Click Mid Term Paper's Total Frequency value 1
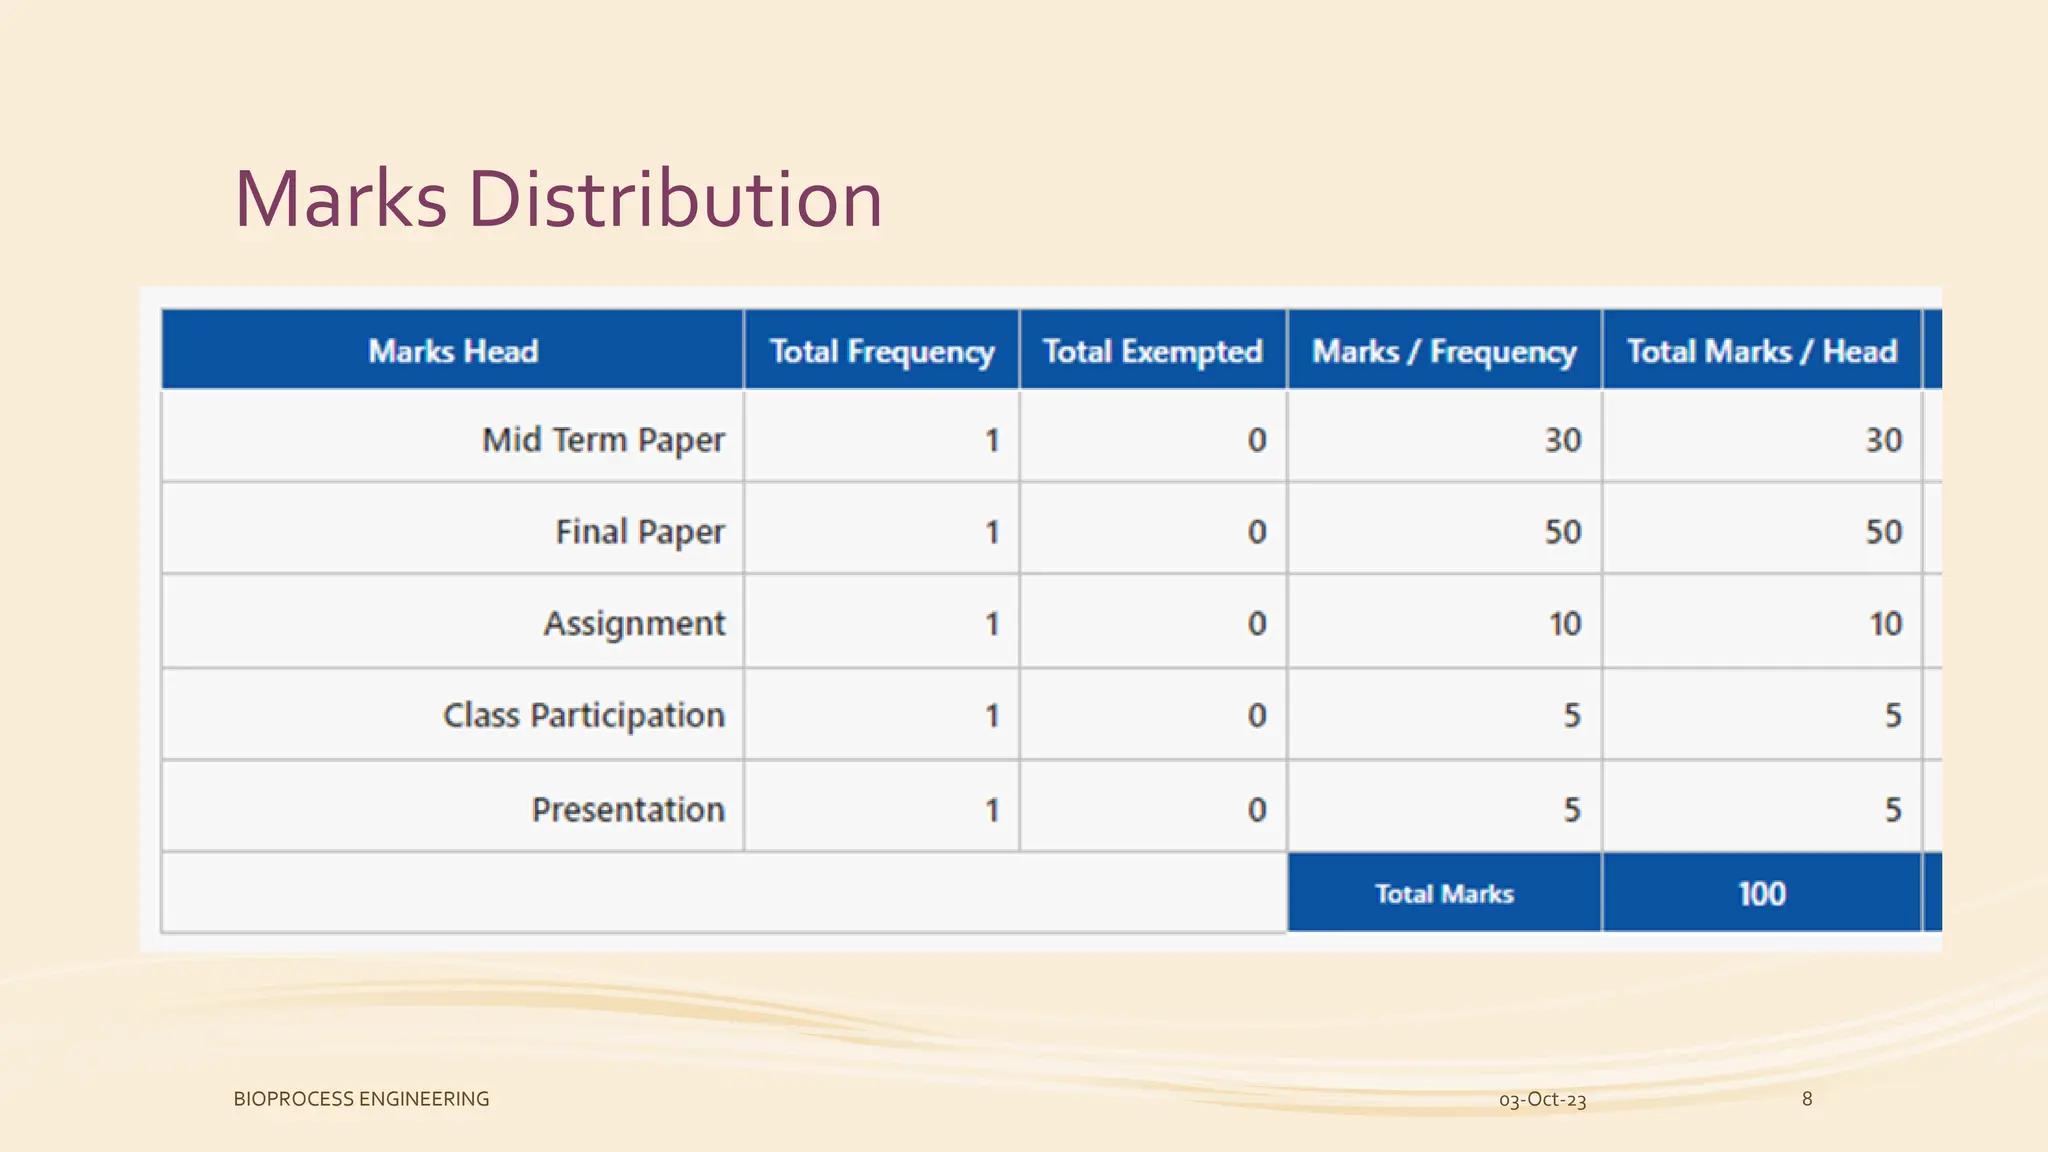This screenshot has width=2048, height=1152. 992,440
